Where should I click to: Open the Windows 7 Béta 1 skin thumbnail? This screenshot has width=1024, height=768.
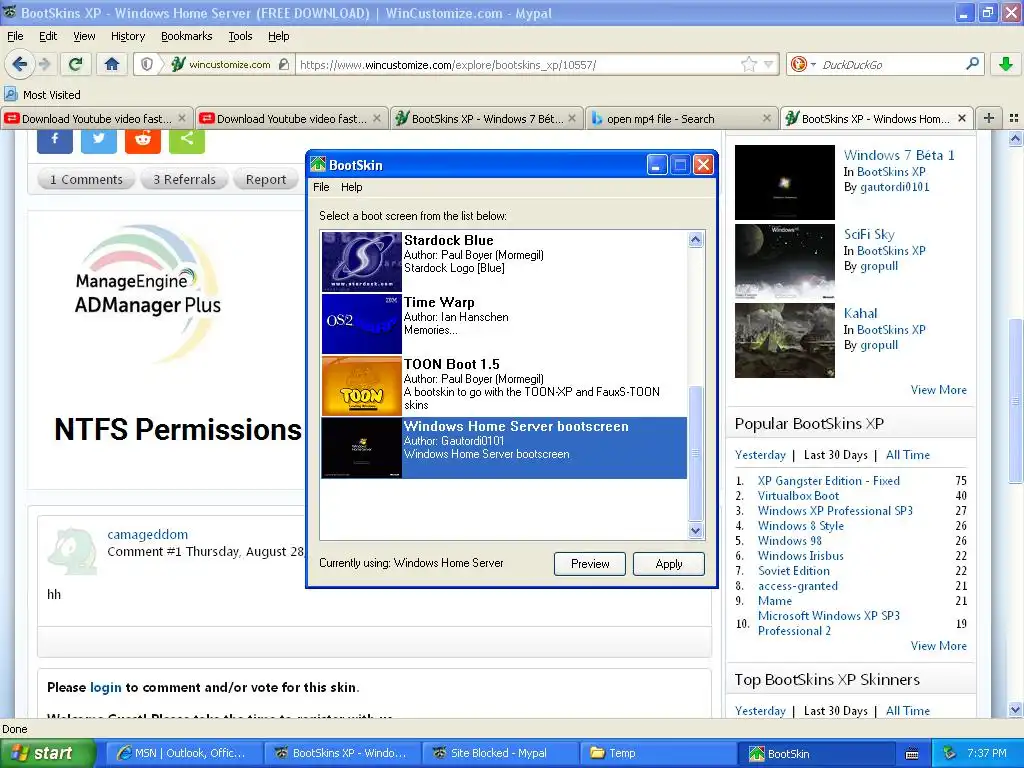pos(784,182)
